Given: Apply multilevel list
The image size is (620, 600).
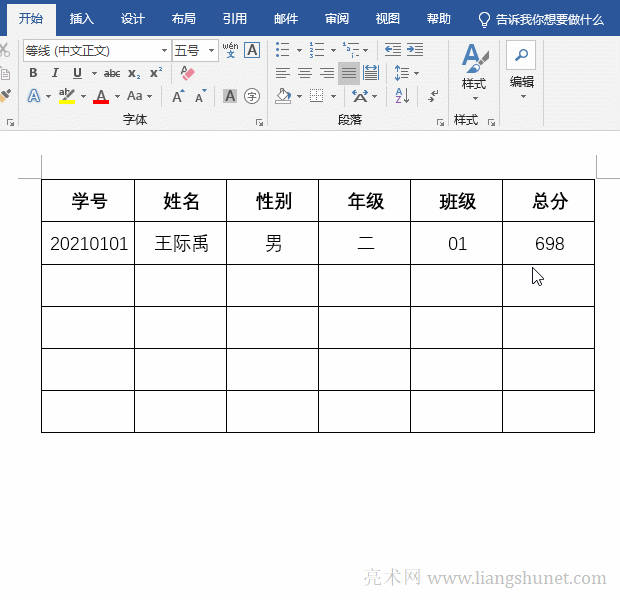Looking at the screenshot, I should coord(351,50).
